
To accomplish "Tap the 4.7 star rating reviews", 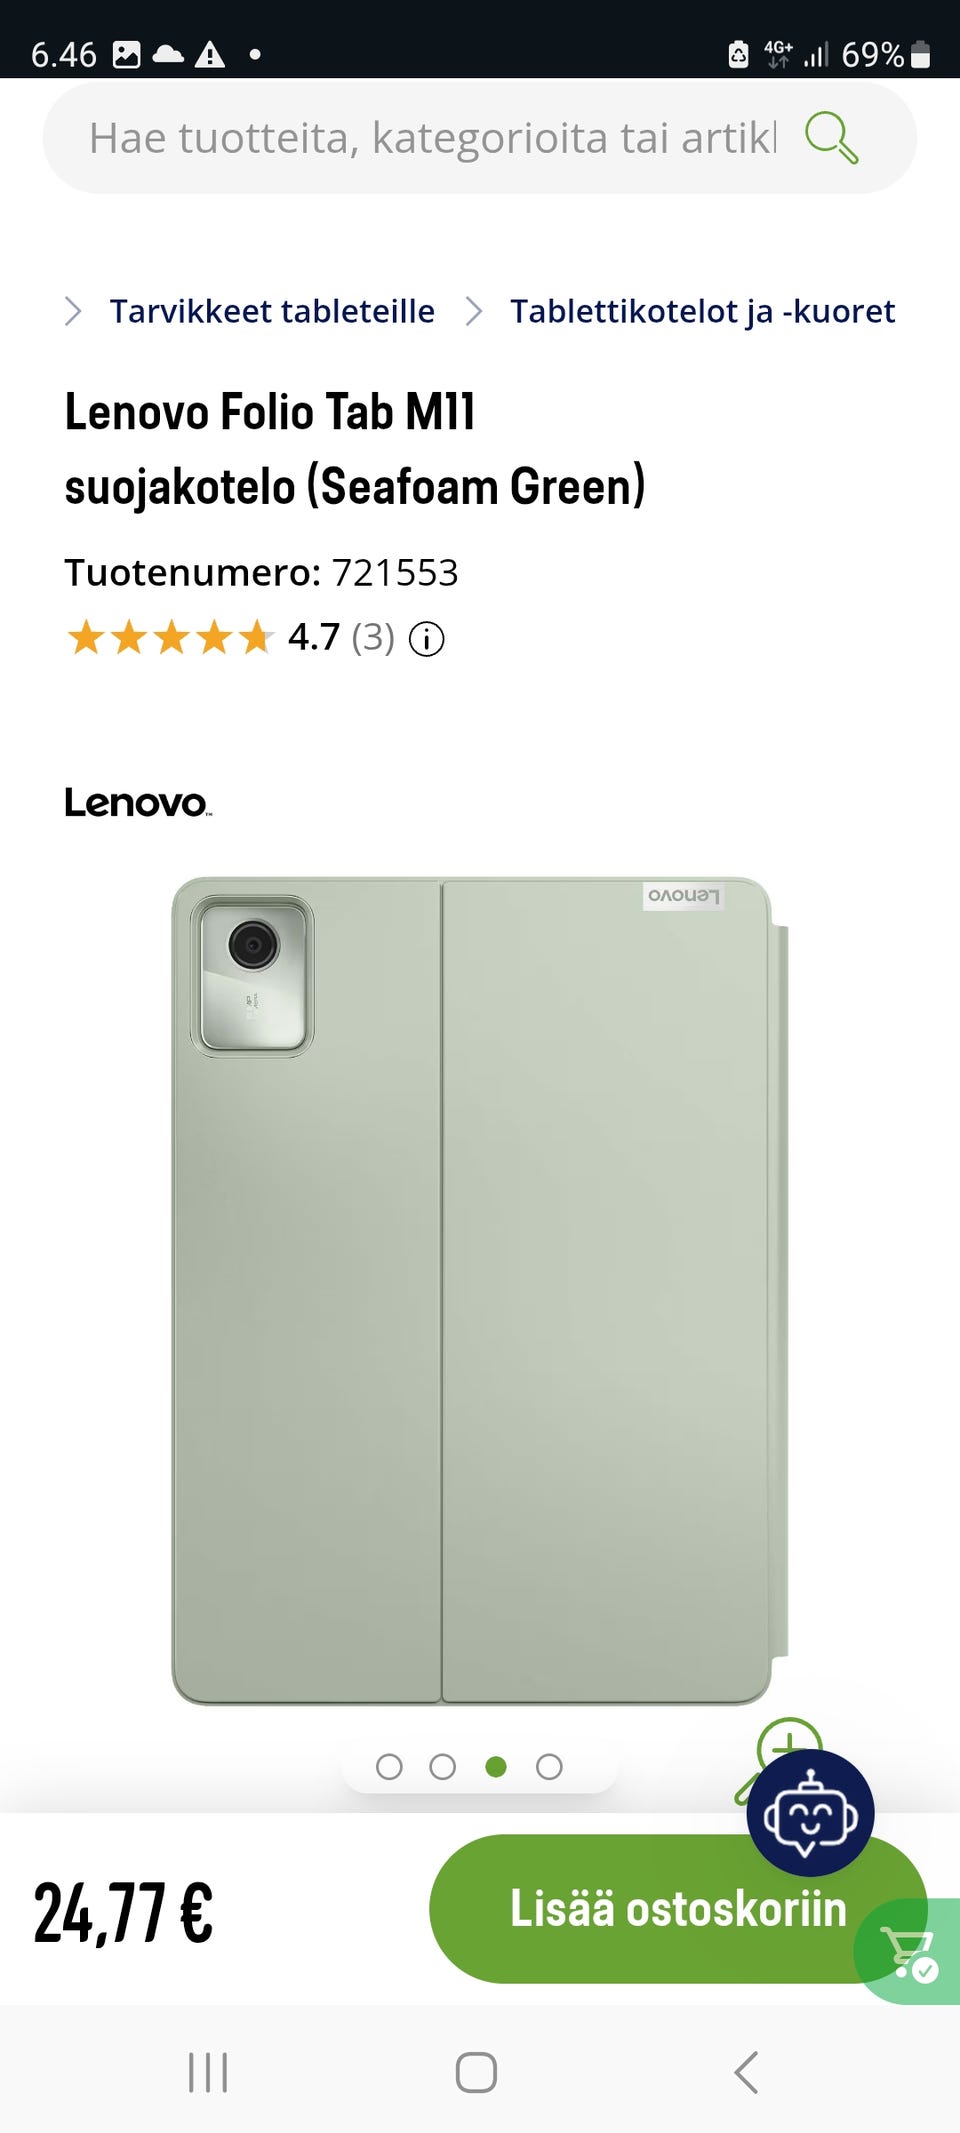I will 230,637.
